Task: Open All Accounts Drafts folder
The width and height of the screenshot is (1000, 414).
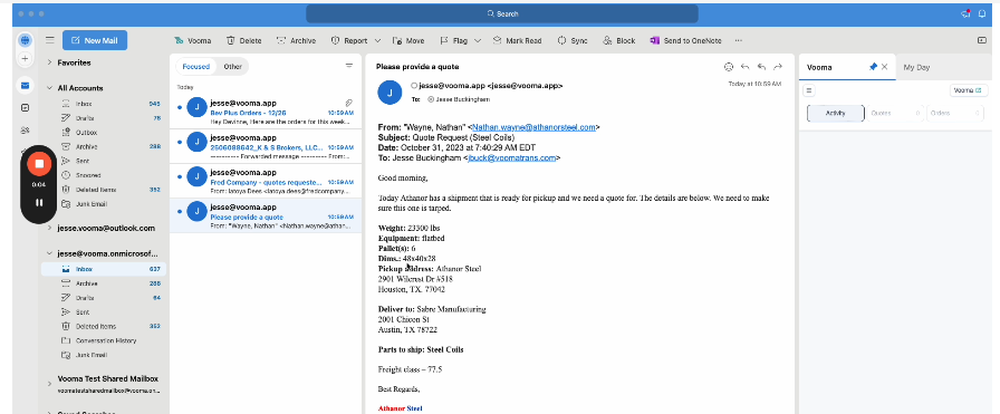Action: [103, 118]
